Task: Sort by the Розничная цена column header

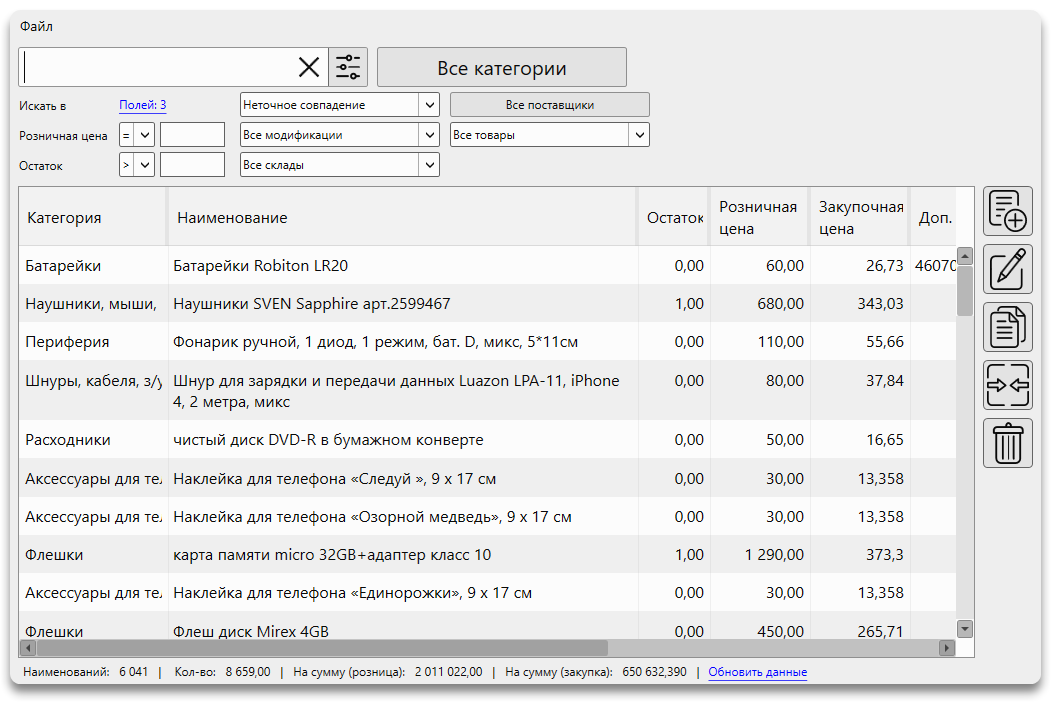Action: click(759, 217)
